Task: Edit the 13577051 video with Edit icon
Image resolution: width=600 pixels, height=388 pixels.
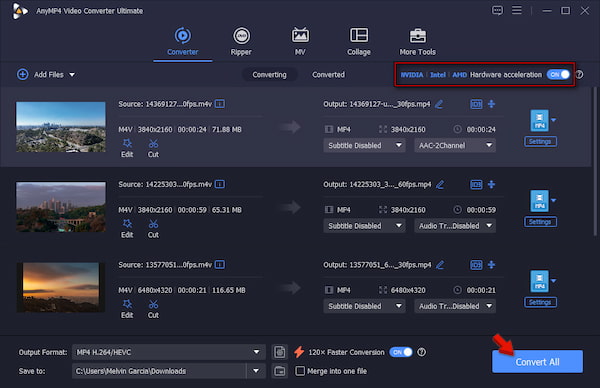Action: click(x=127, y=309)
